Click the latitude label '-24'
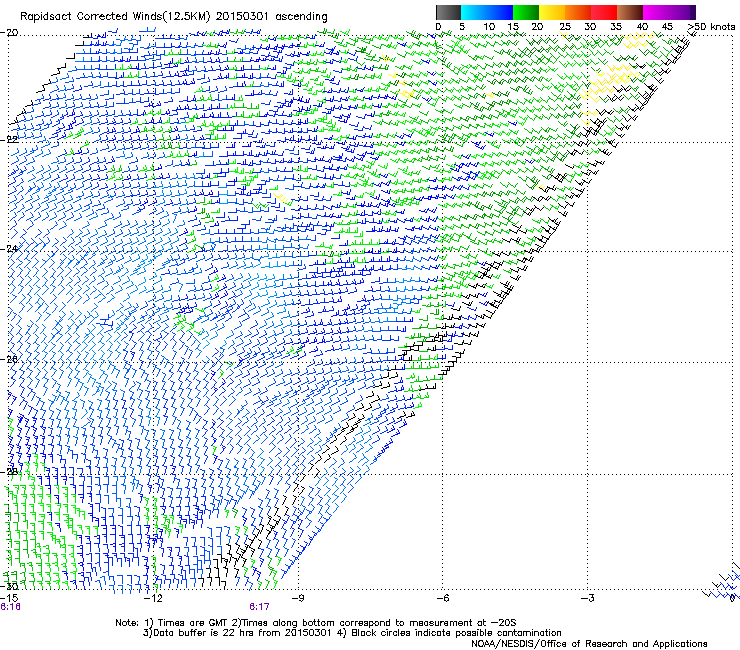 pyautogui.click(x=9, y=248)
